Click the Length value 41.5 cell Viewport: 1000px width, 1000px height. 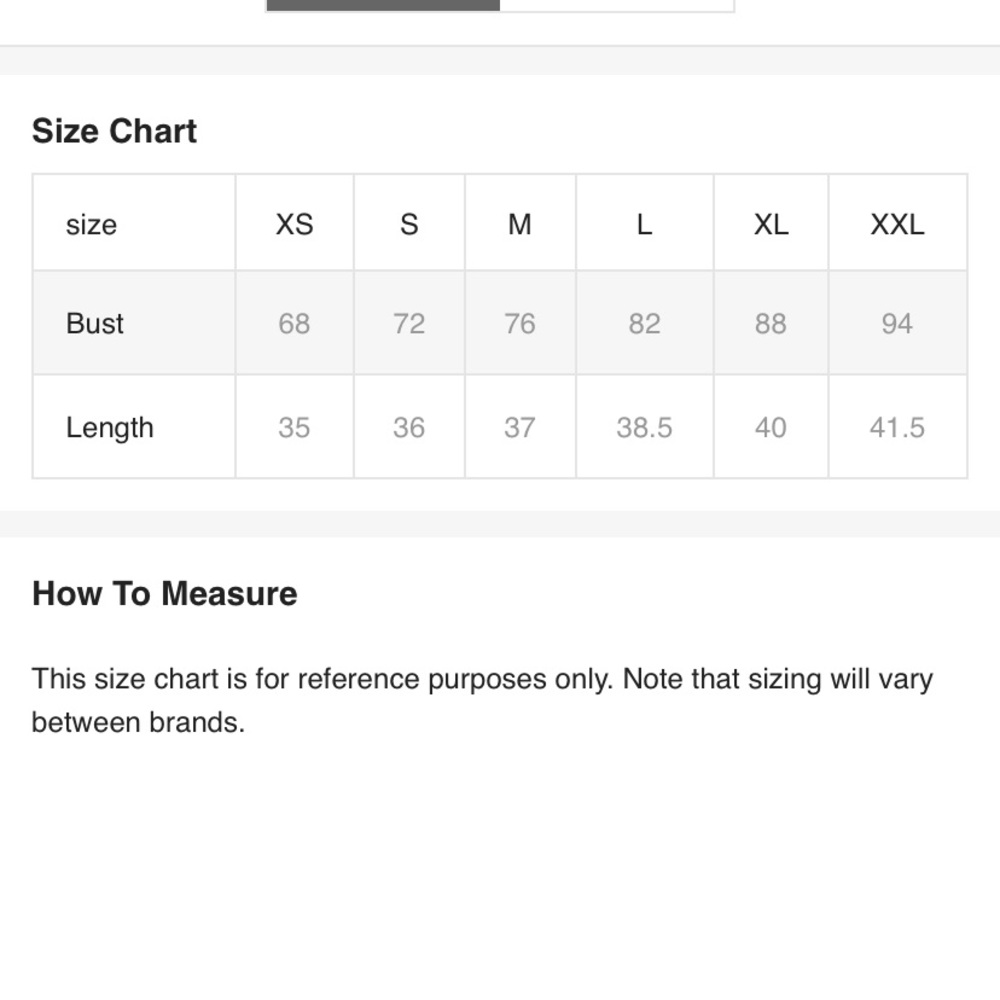tap(897, 427)
